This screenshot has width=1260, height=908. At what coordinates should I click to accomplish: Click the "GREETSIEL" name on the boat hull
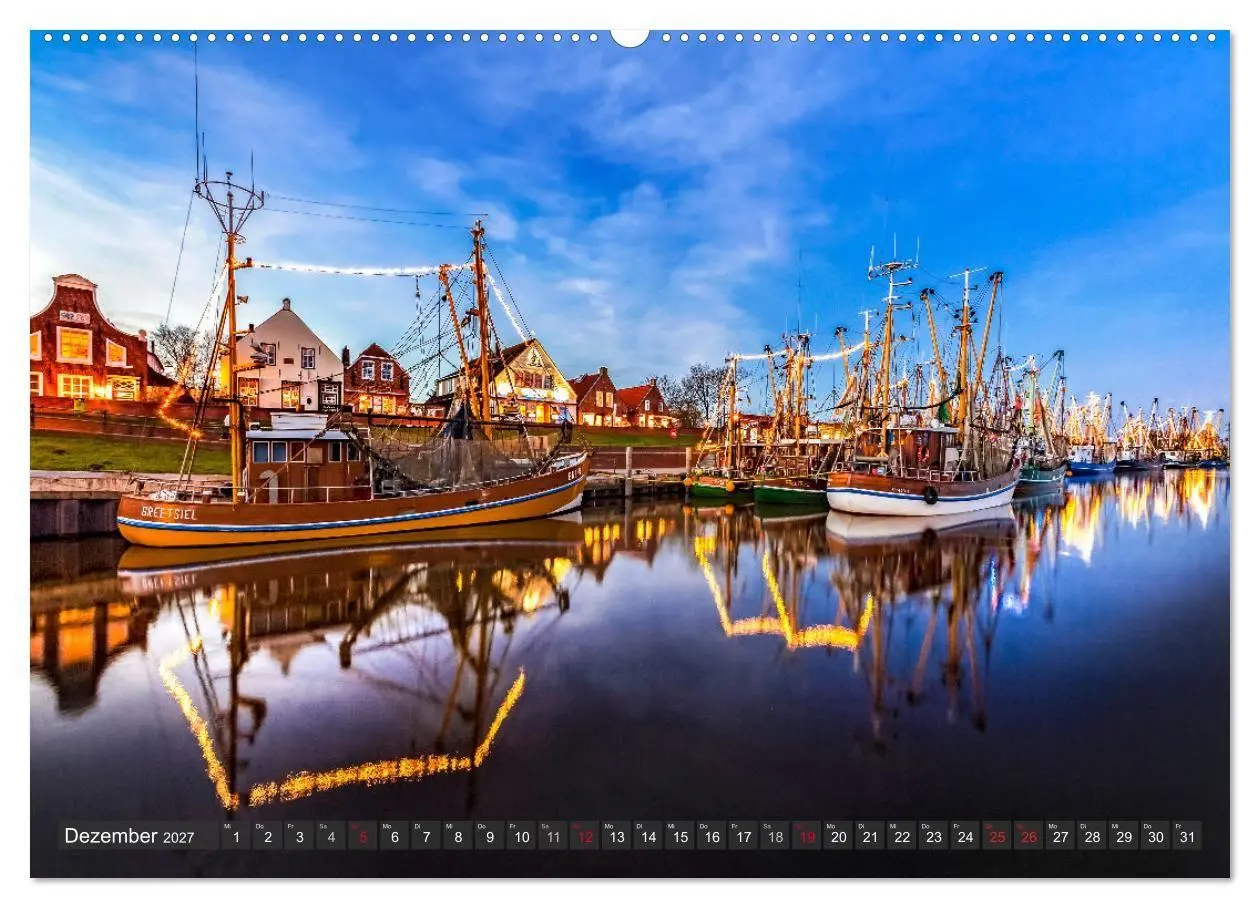point(168,513)
